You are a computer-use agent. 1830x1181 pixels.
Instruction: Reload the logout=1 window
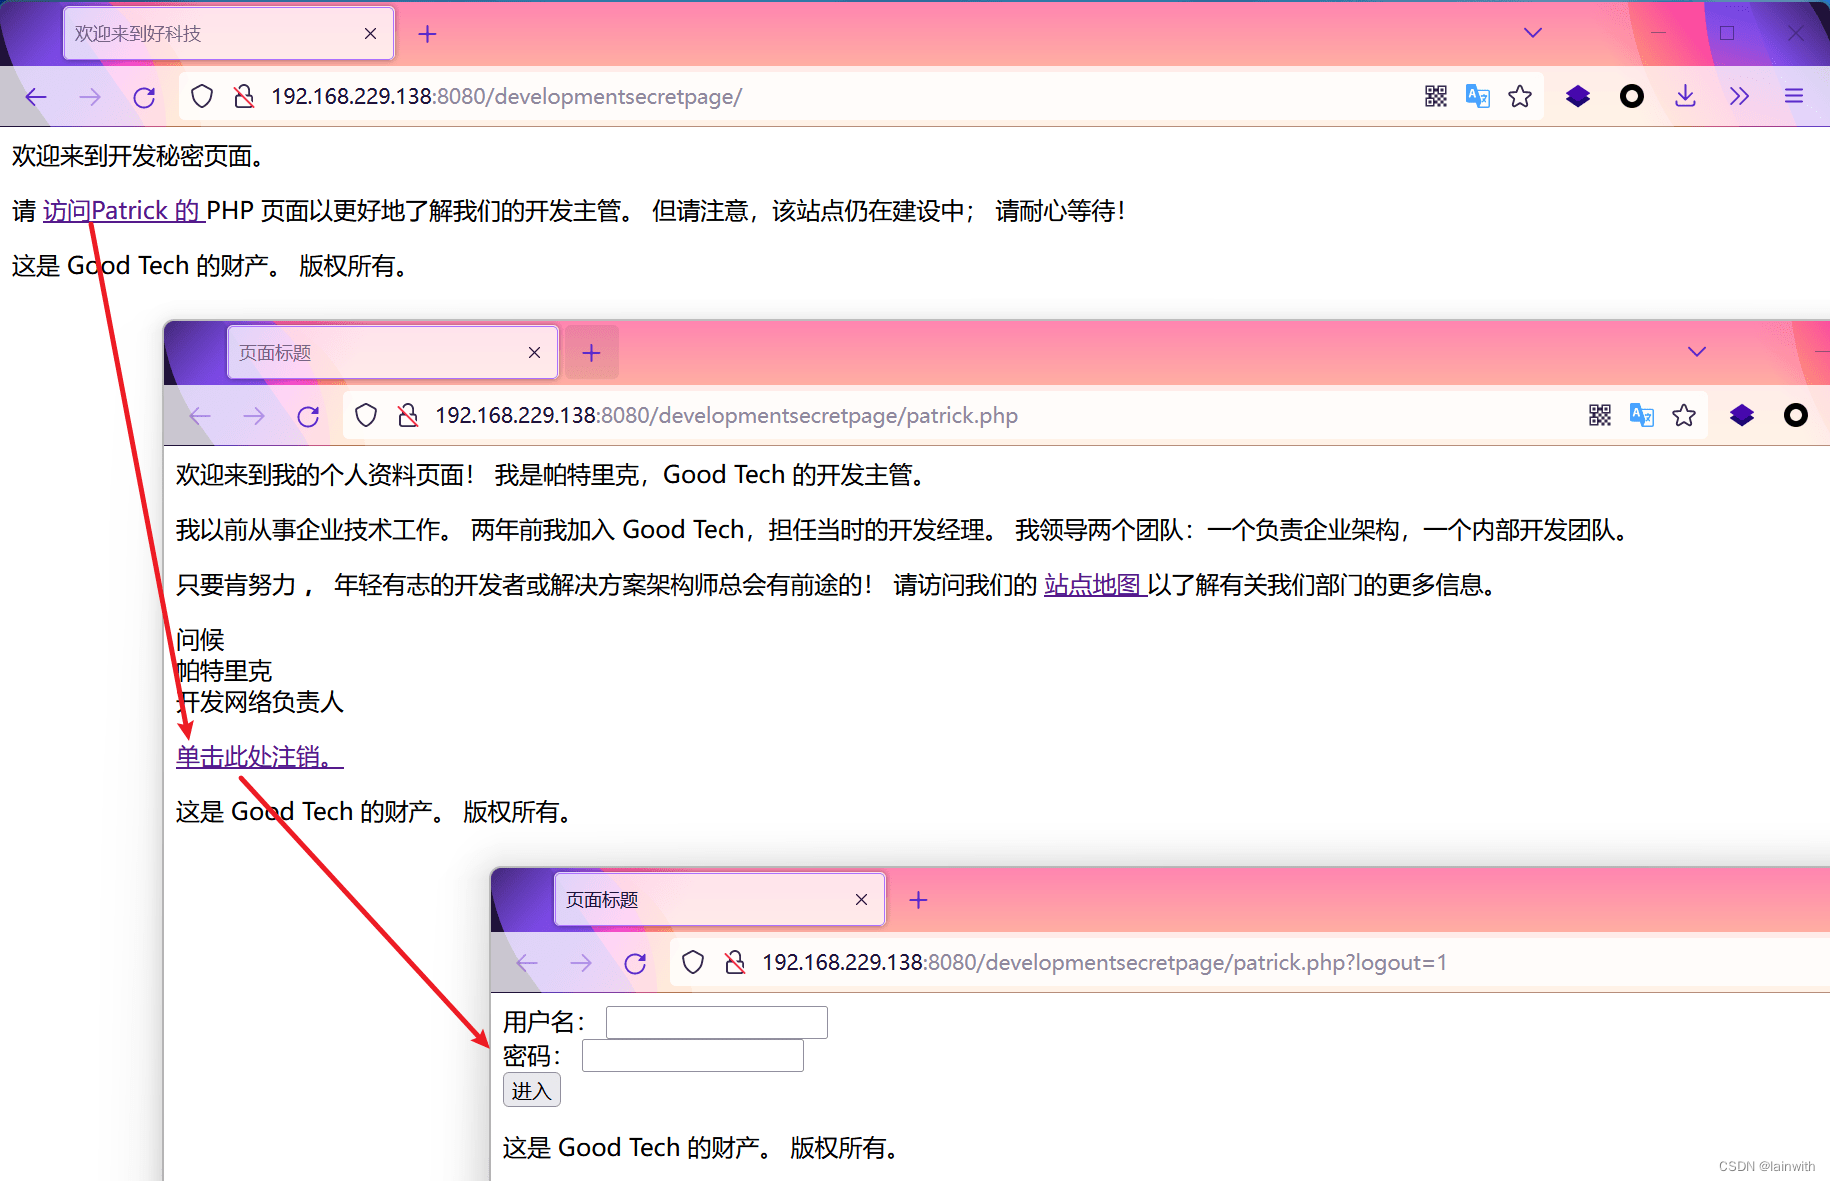635,963
